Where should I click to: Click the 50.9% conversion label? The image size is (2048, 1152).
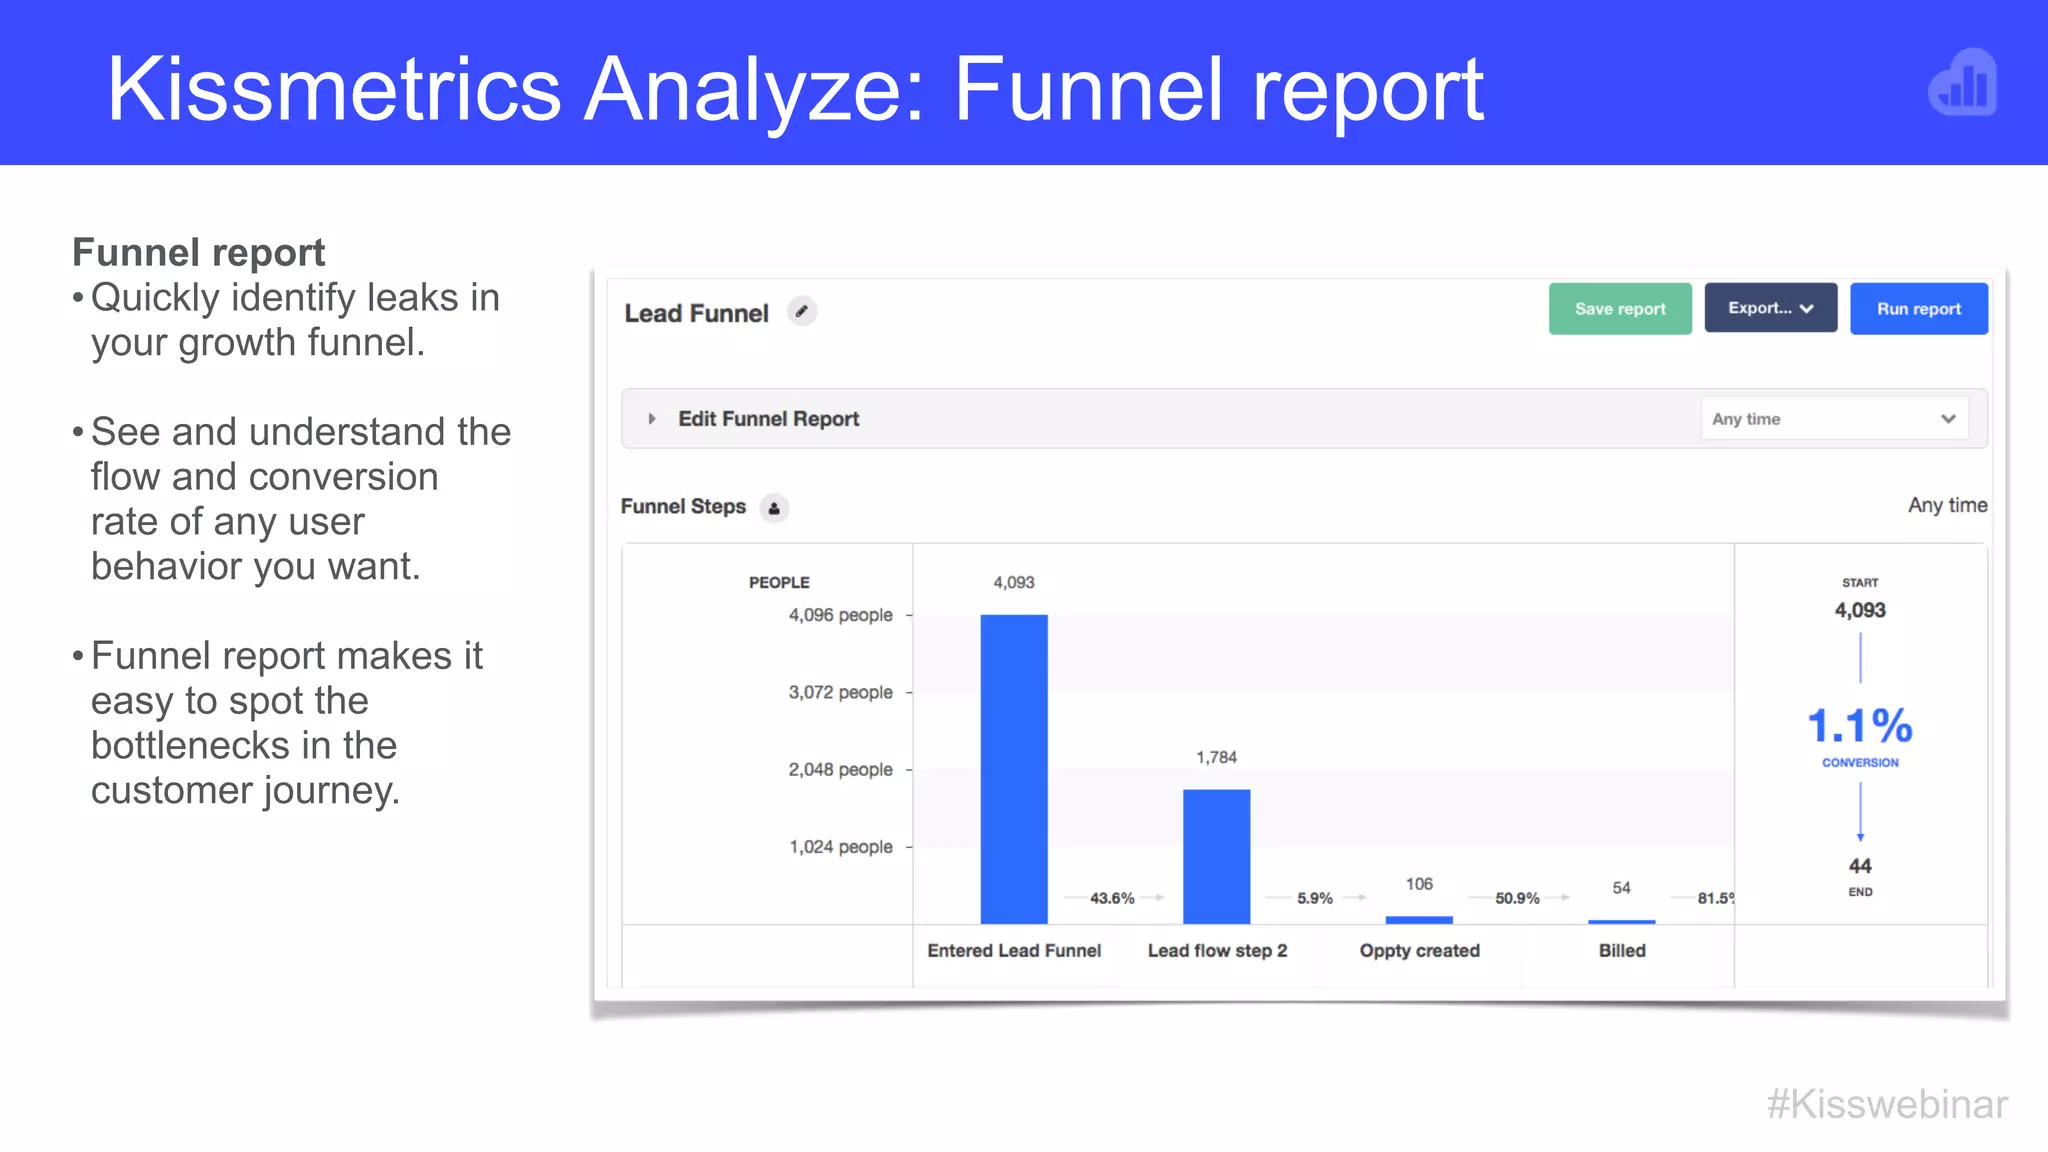[1517, 898]
